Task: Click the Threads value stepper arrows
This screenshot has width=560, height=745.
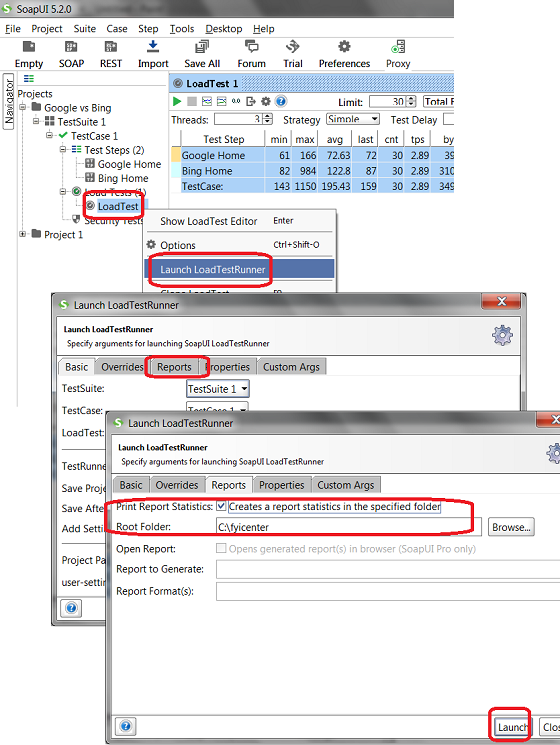Action: 268,119
